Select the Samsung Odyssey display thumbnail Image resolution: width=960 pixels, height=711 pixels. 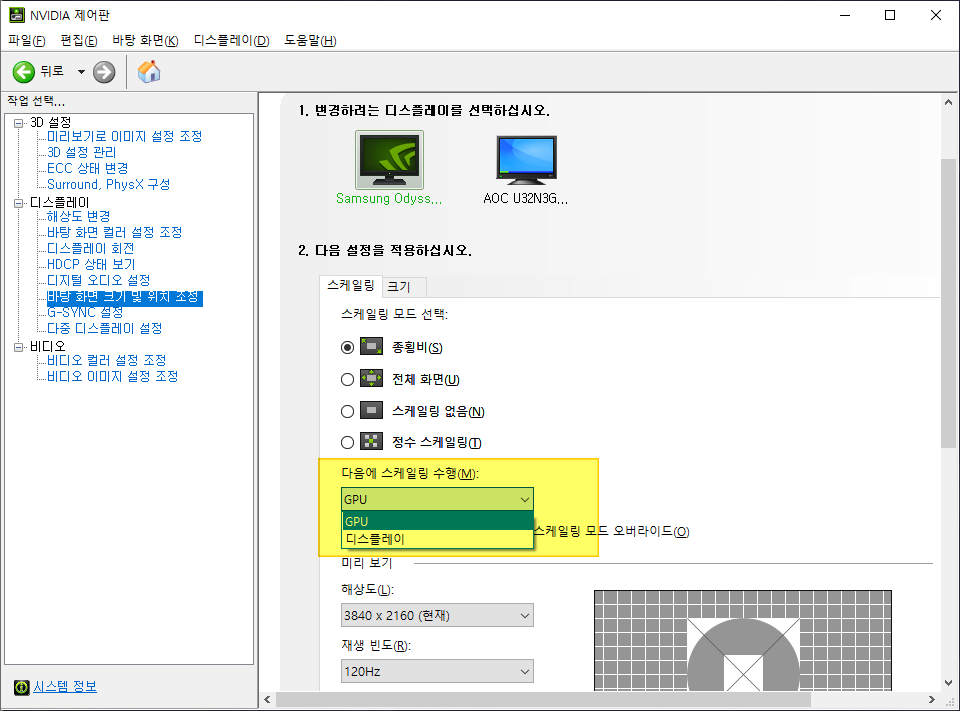point(389,160)
